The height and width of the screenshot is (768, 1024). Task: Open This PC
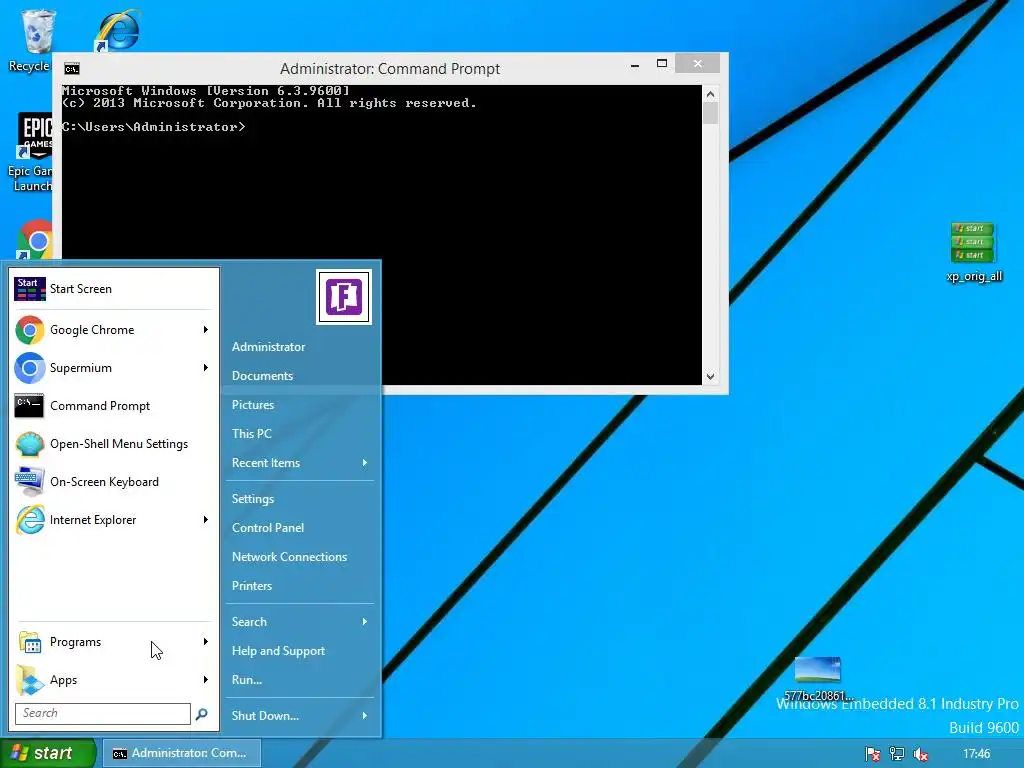pyautogui.click(x=251, y=434)
